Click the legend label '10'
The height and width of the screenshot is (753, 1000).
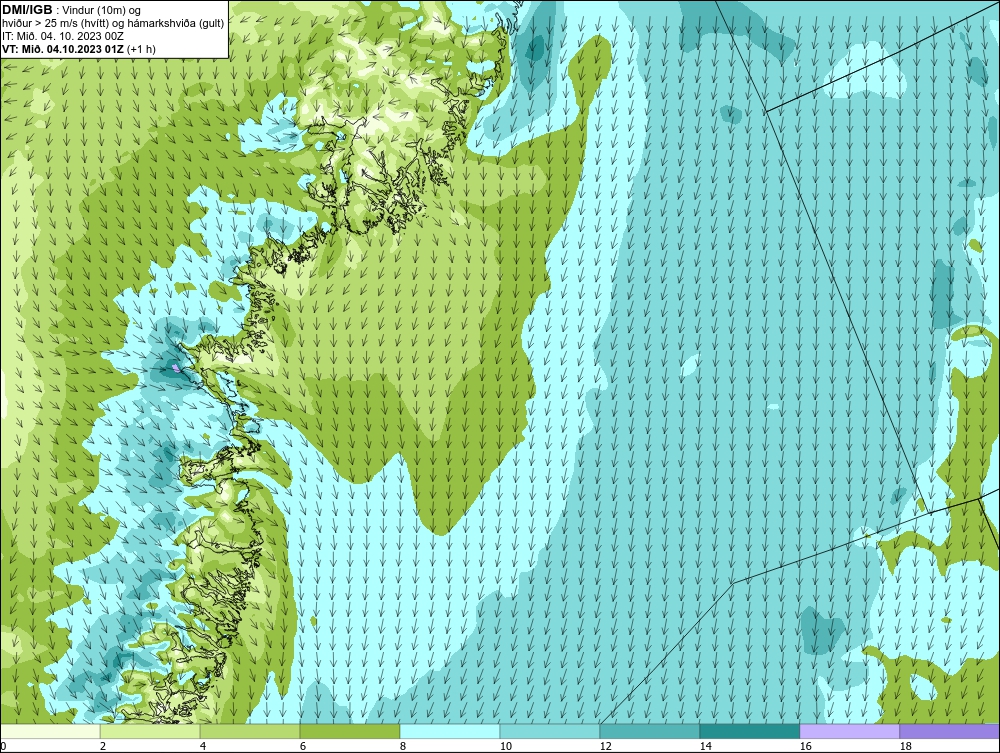[506, 746]
